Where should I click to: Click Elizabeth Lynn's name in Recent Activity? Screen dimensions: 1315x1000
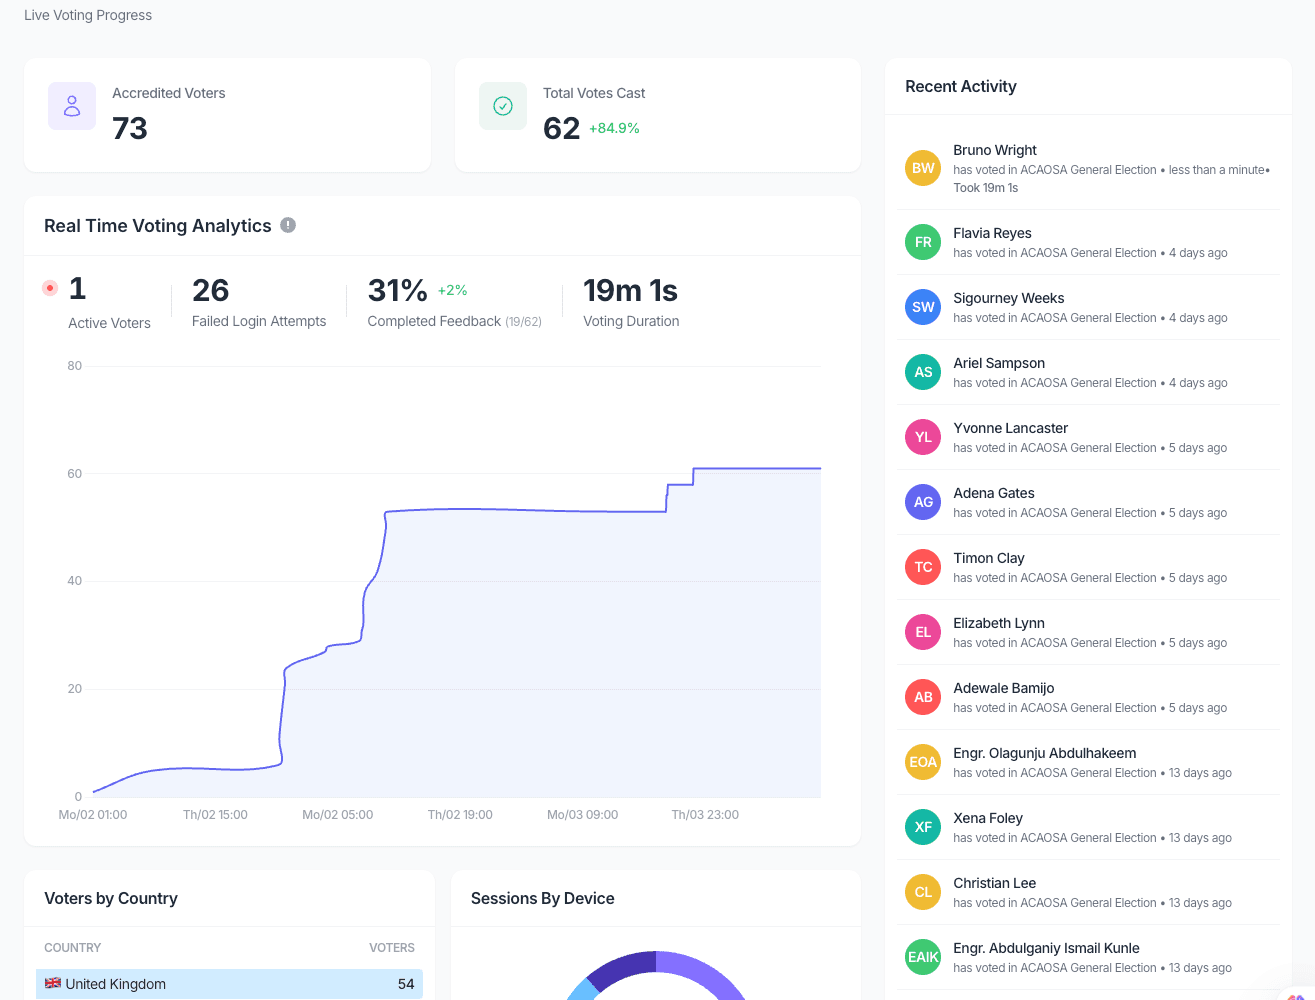pyautogui.click(x=998, y=623)
